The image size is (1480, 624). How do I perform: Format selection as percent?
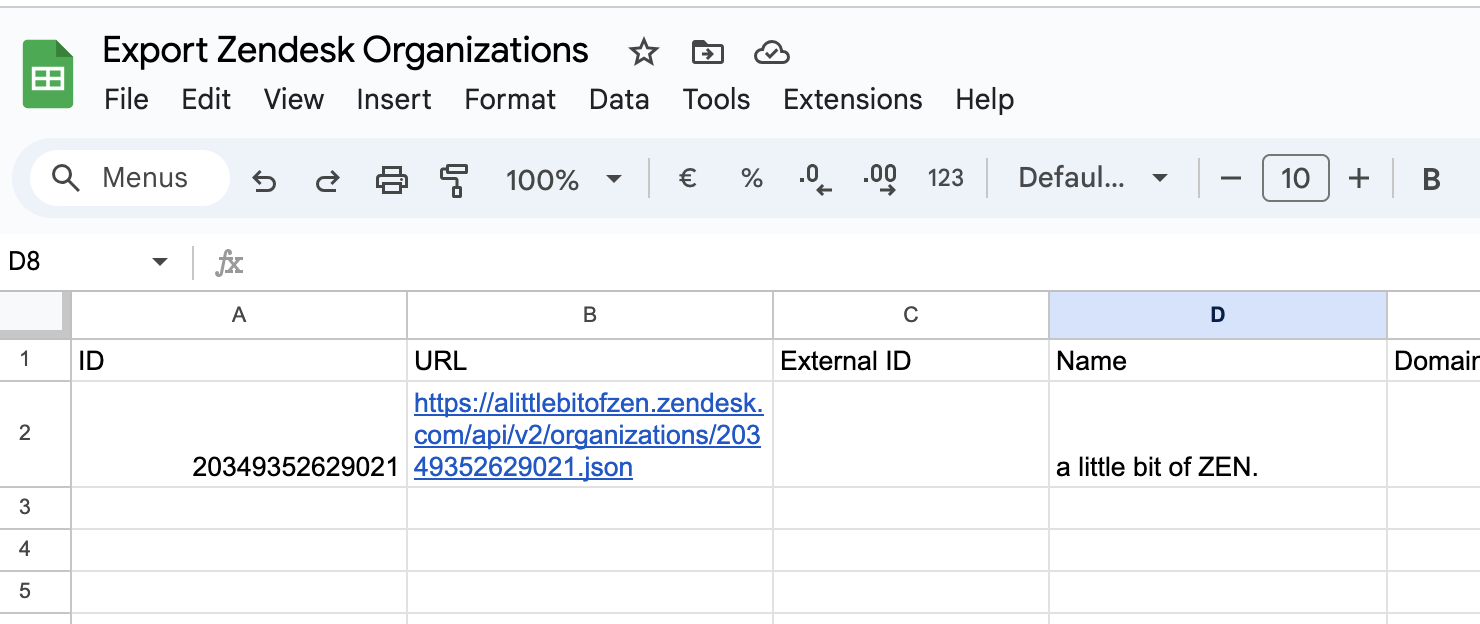(x=751, y=178)
